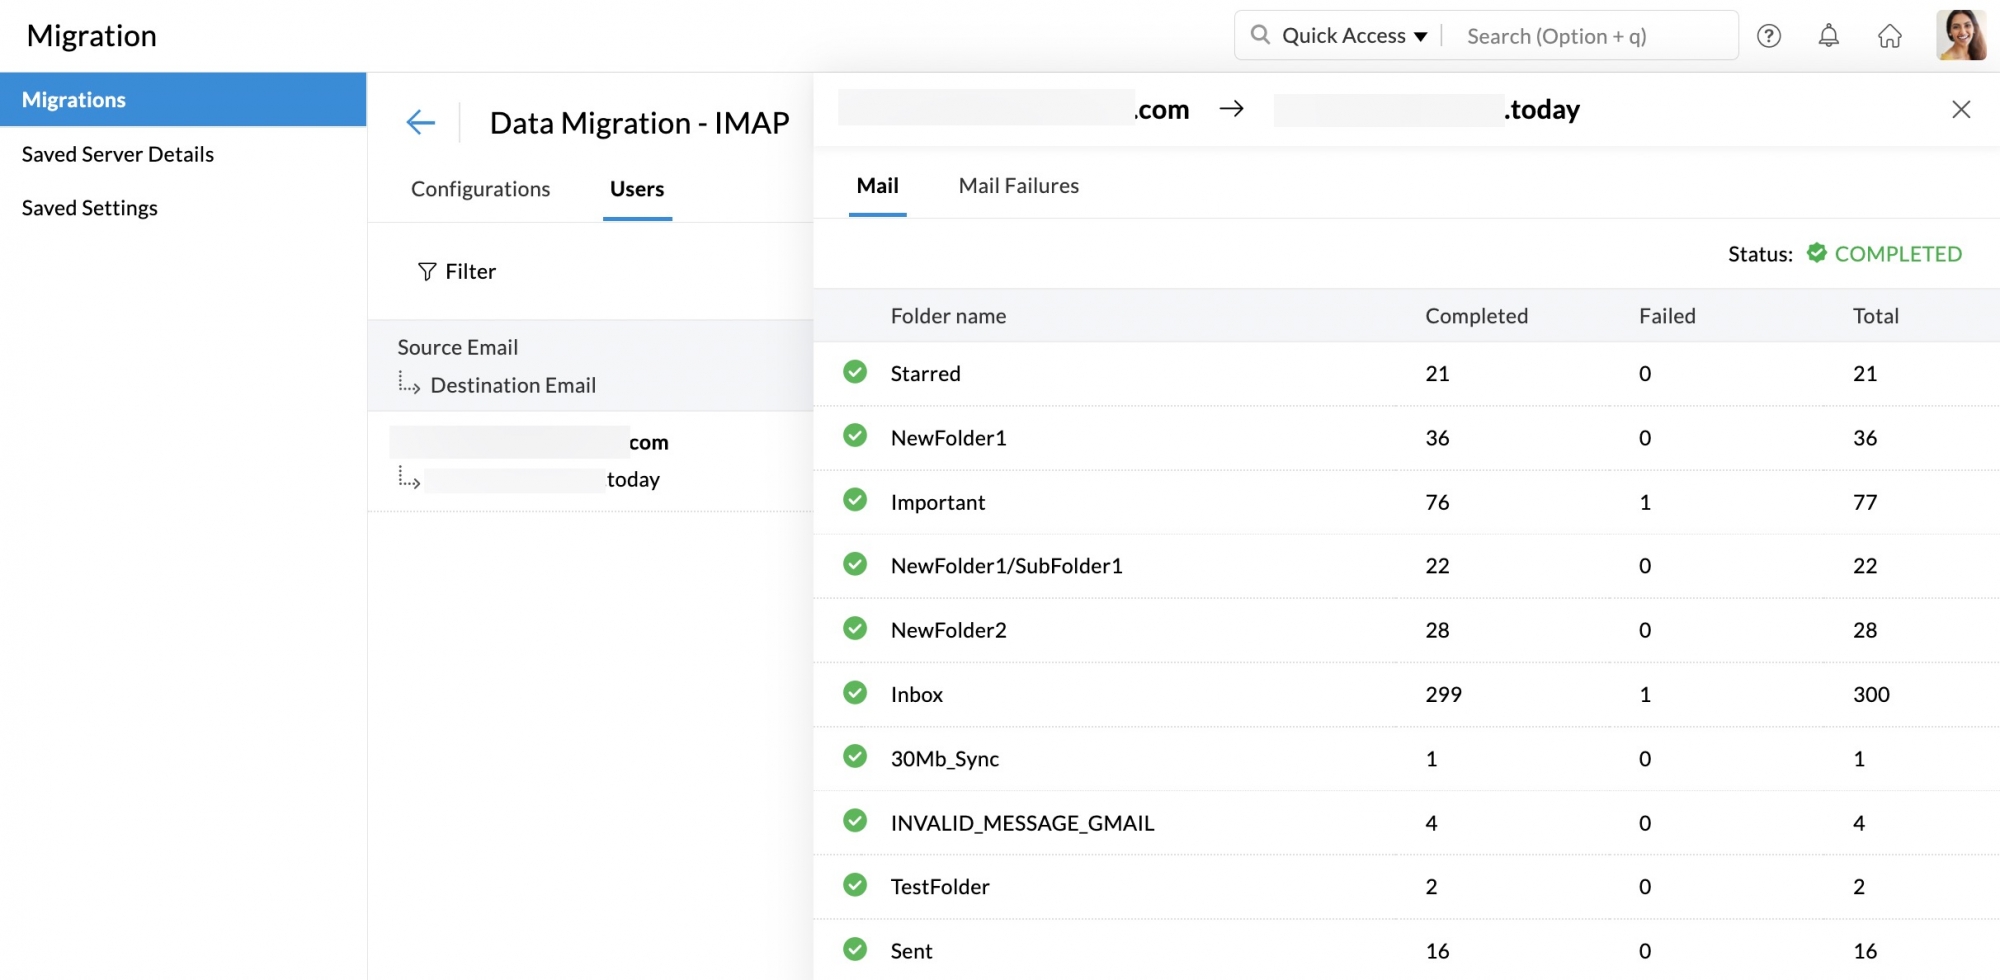2000x980 pixels.
Task: Click the green check beside Inbox folder
Action: pyautogui.click(x=855, y=693)
